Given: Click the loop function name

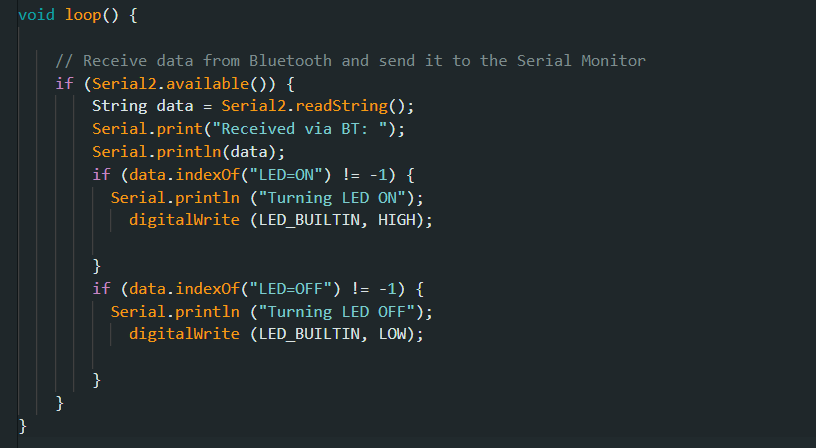Looking at the screenshot, I should coord(83,16).
